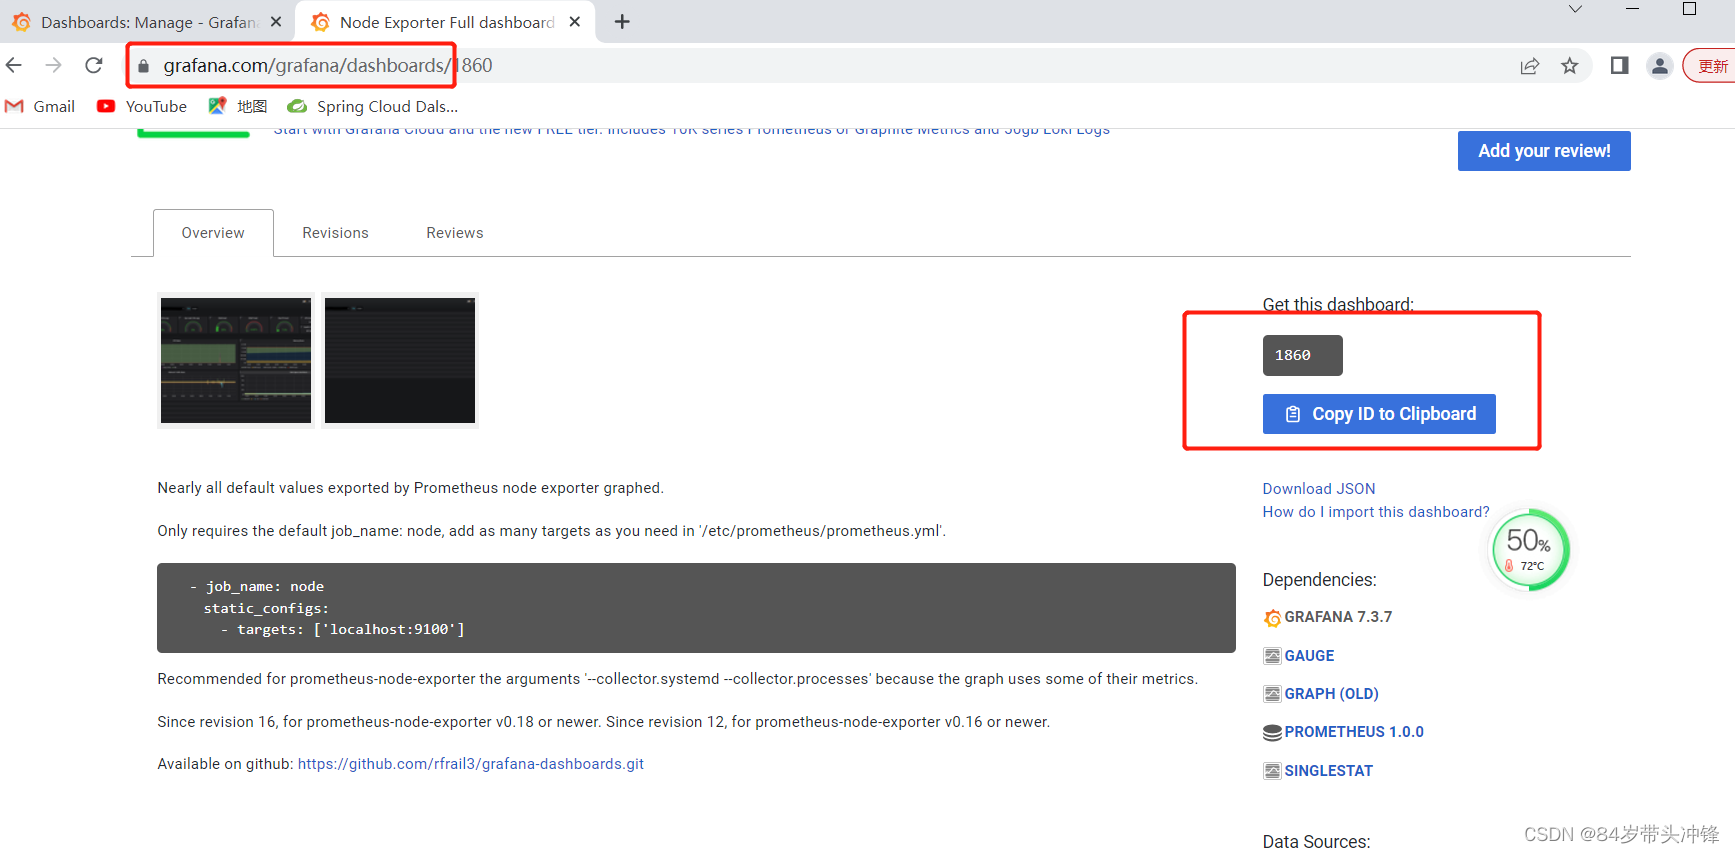Switch to the Reviews tab
This screenshot has width=1735, height=853.
pyautogui.click(x=455, y=233)
